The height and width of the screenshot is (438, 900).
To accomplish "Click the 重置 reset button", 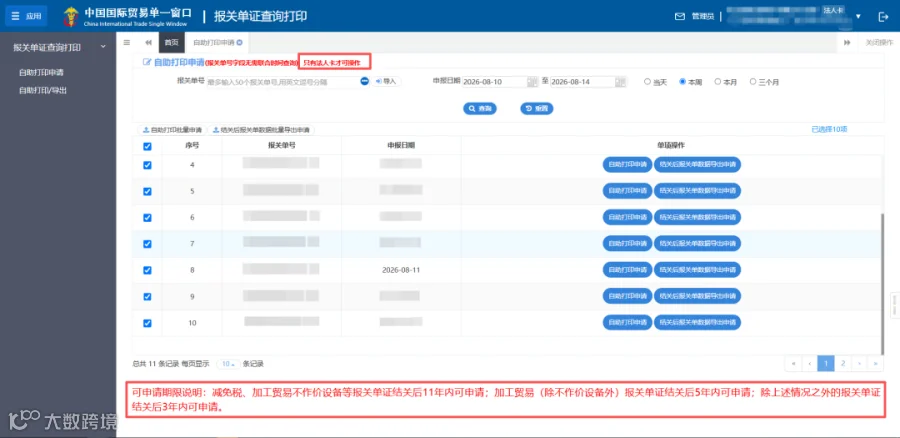I will 537,108.
